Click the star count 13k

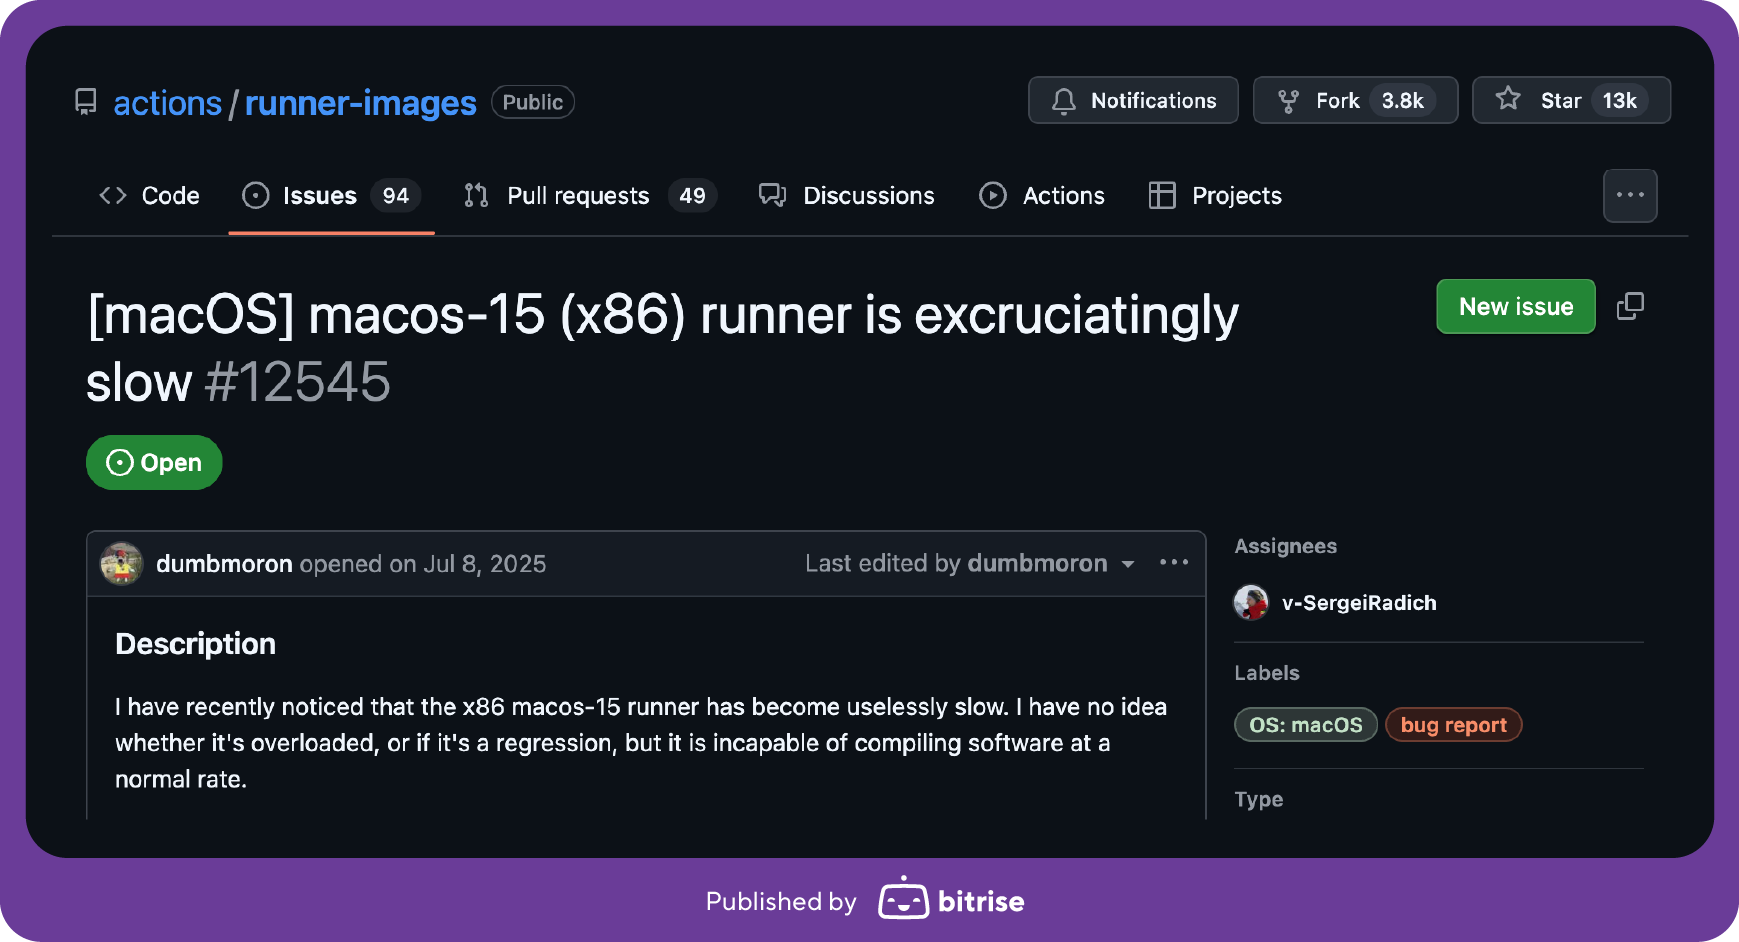coord(1619,101)
